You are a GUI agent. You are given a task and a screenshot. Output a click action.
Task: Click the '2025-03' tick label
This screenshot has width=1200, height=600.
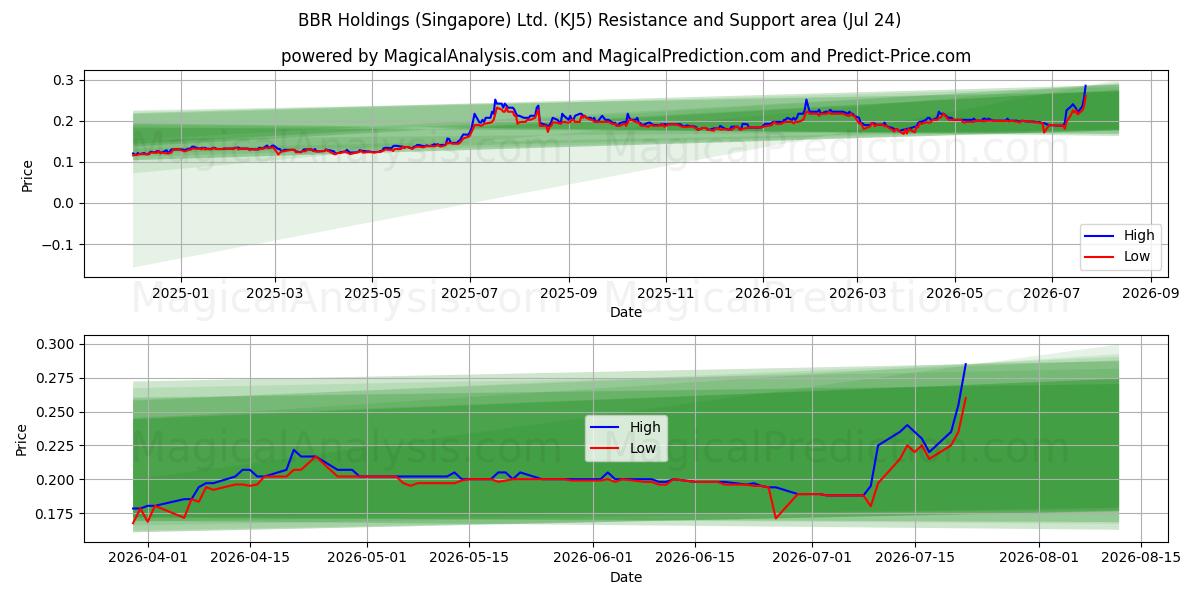tap(276, 293)
